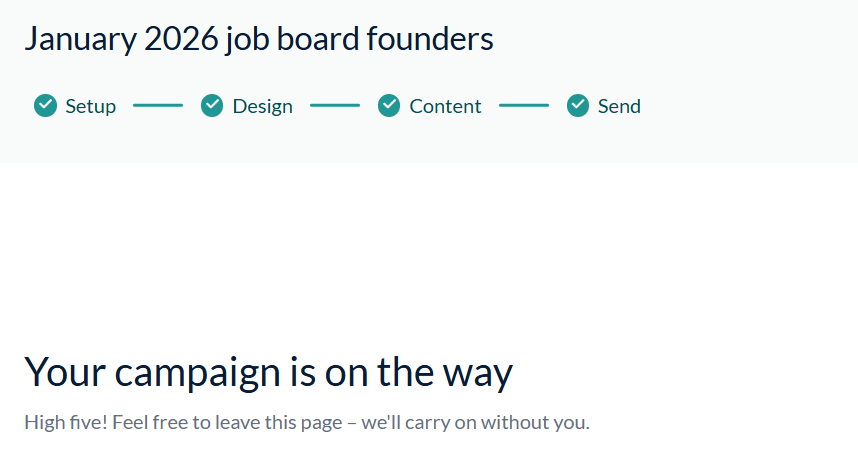Click the word campaign in the large heading
The width and height of the screenshot is (858, 458).
198,374
